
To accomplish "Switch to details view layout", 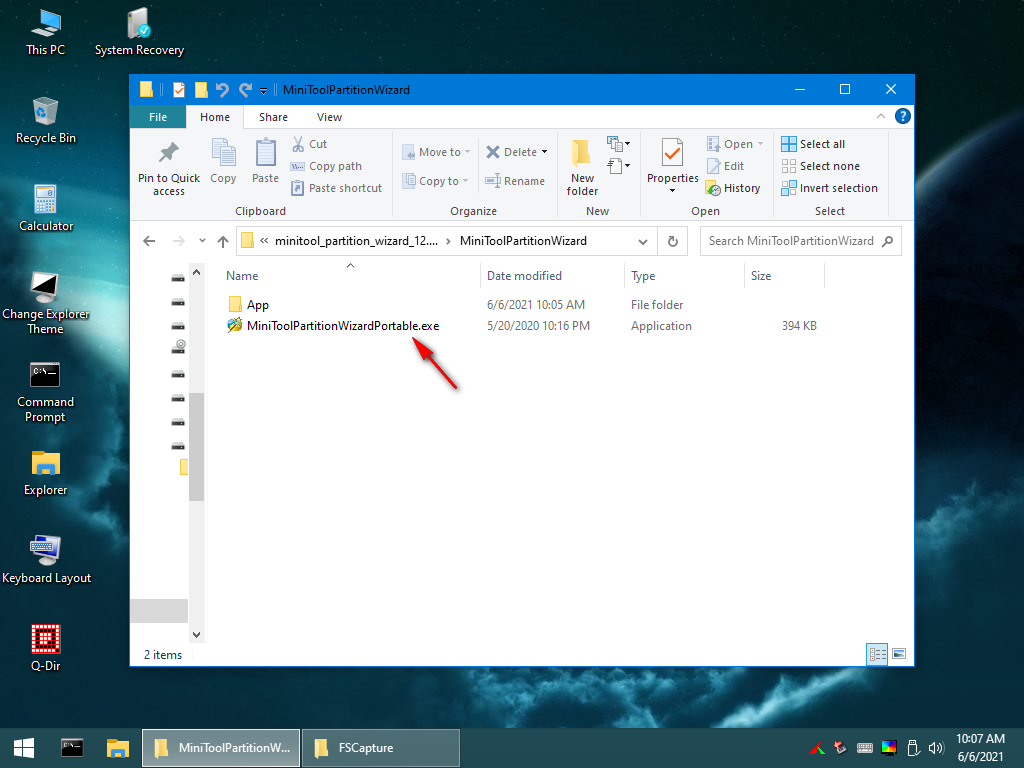I will click(x=877, y=654).
